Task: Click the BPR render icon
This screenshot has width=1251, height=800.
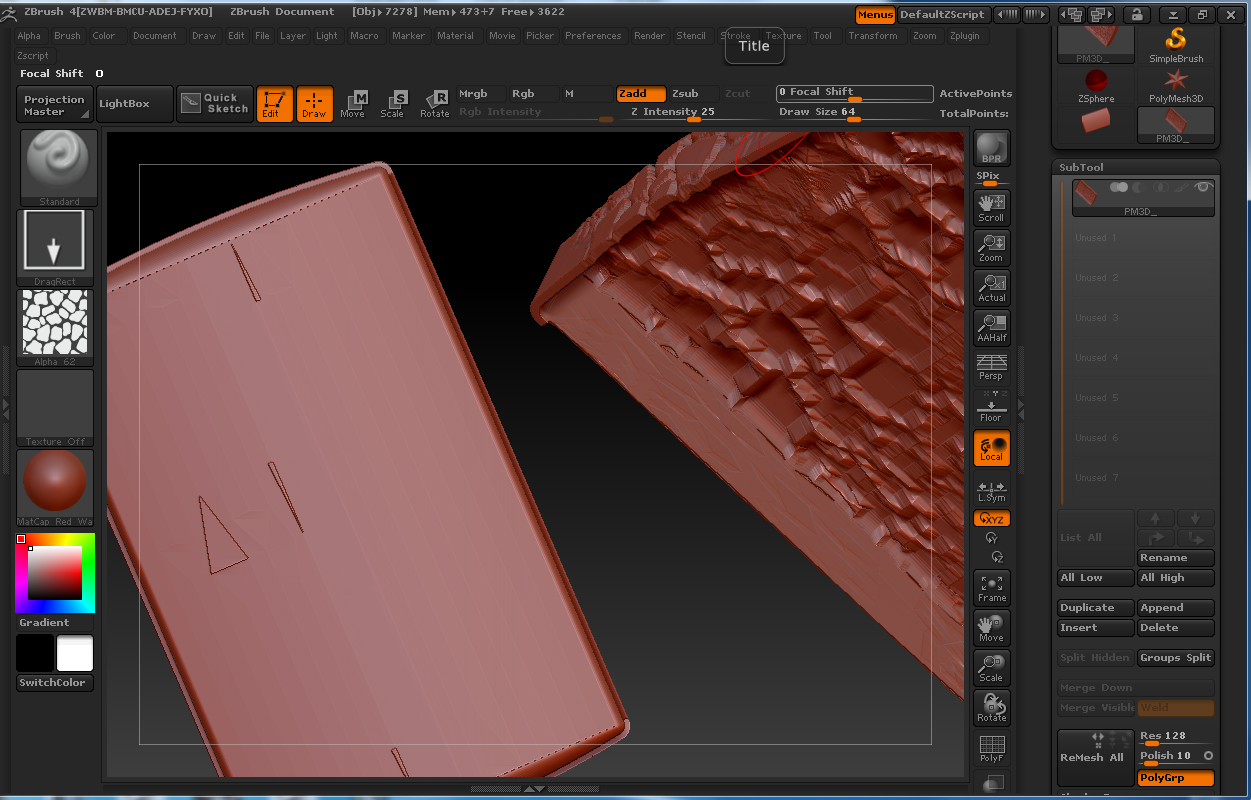Action: click(x=991, y=148)
